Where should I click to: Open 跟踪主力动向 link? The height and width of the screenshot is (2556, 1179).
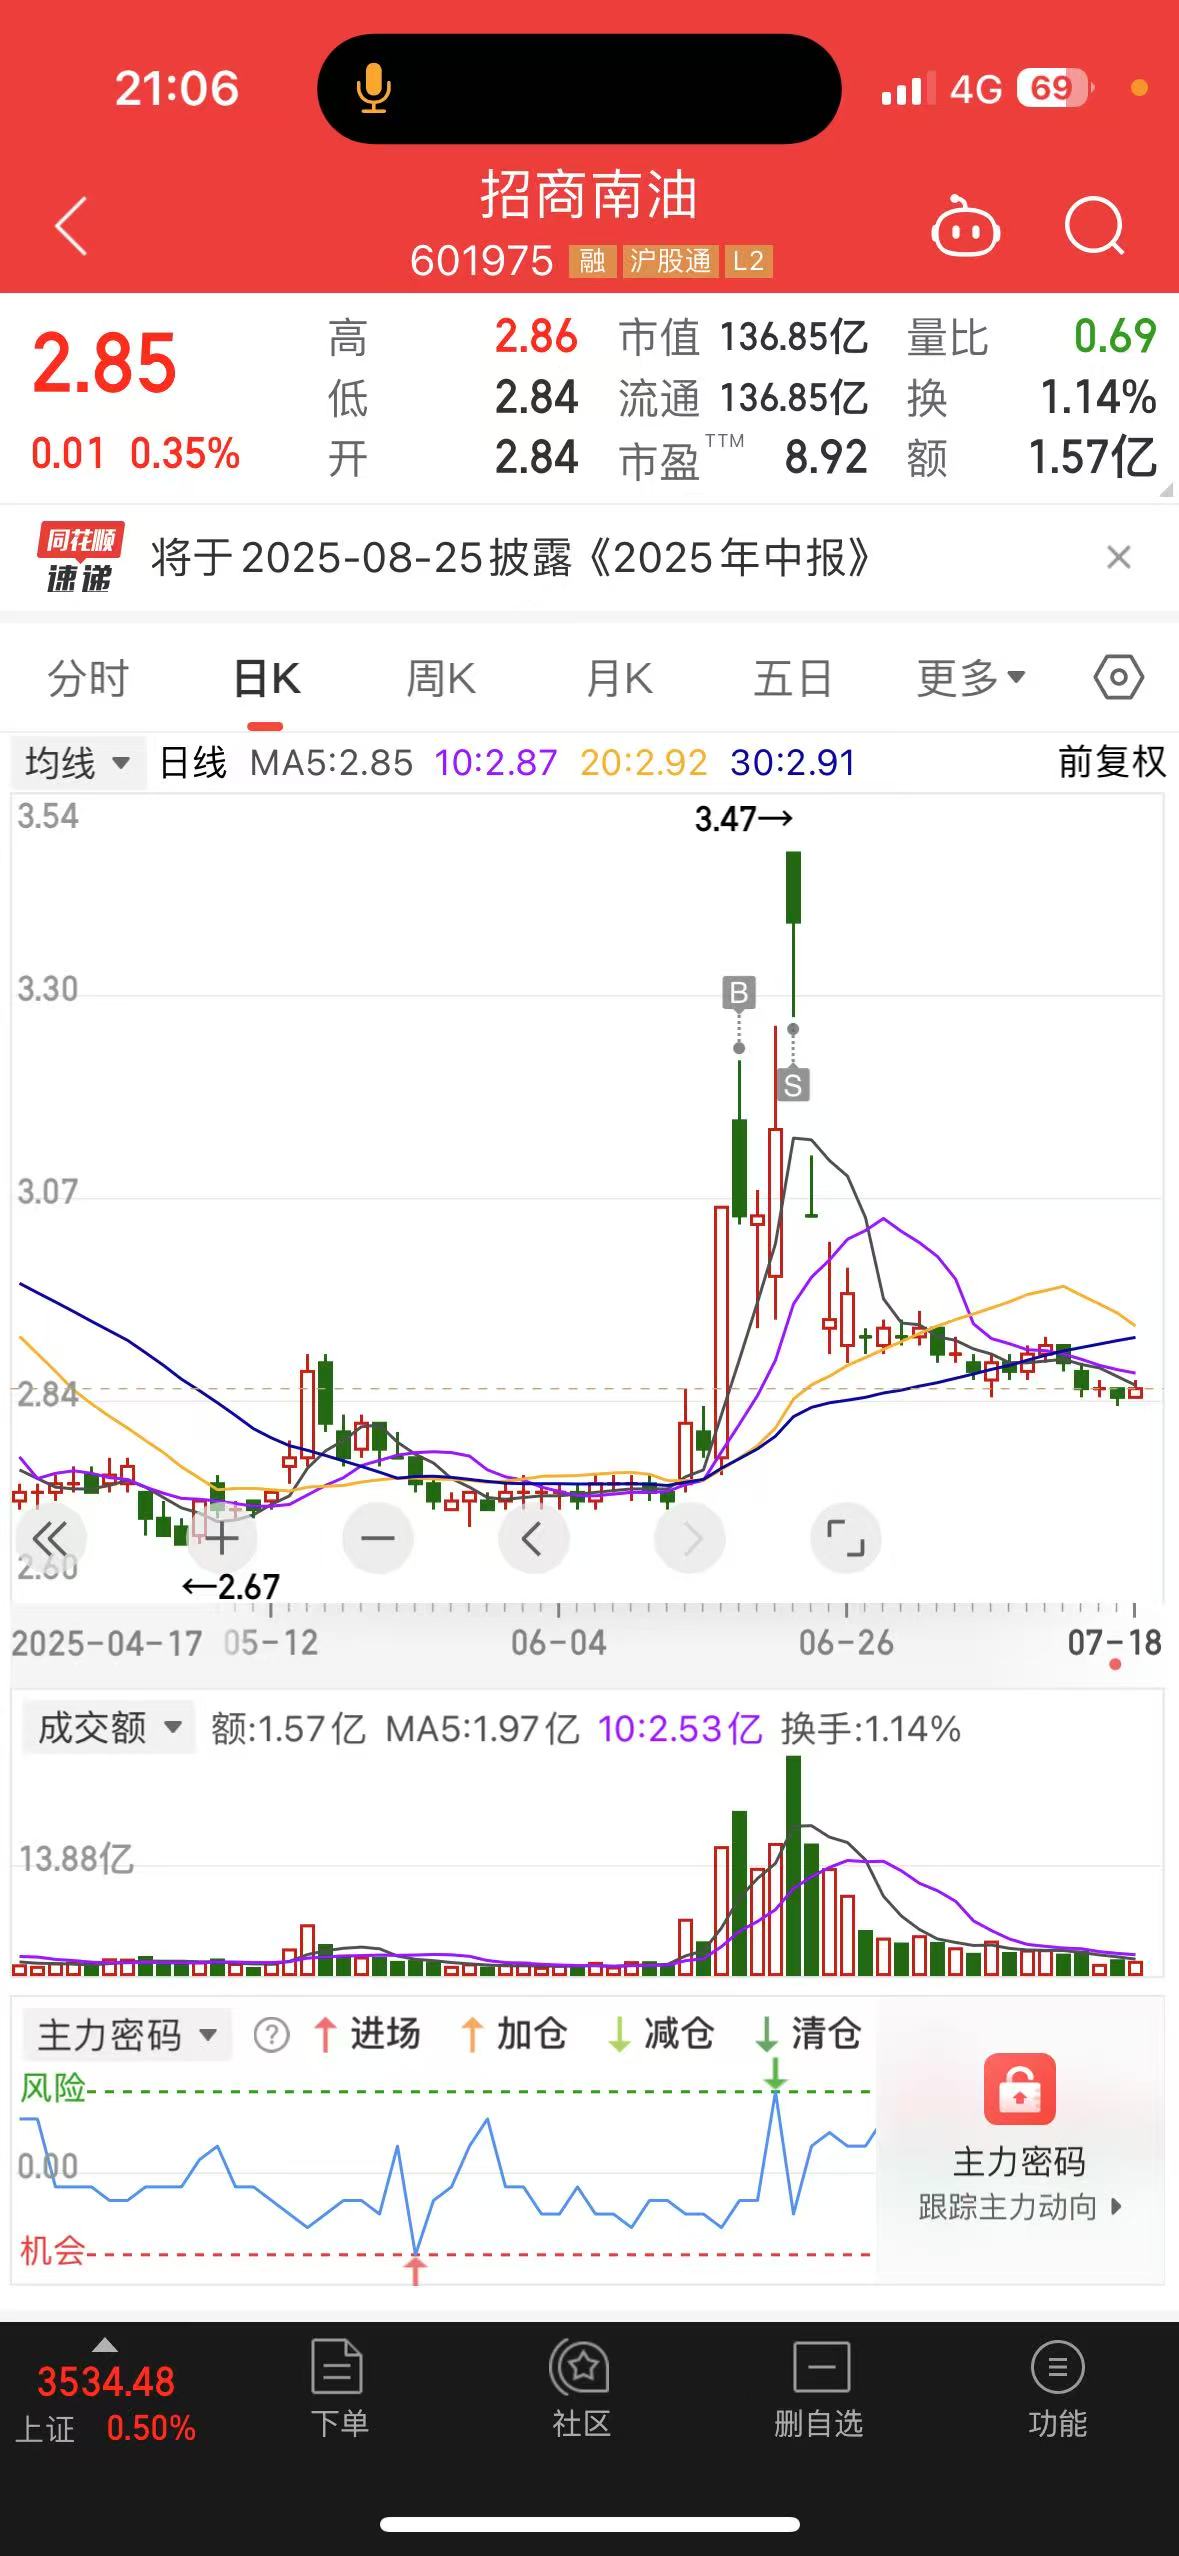coord(1020,2207)
